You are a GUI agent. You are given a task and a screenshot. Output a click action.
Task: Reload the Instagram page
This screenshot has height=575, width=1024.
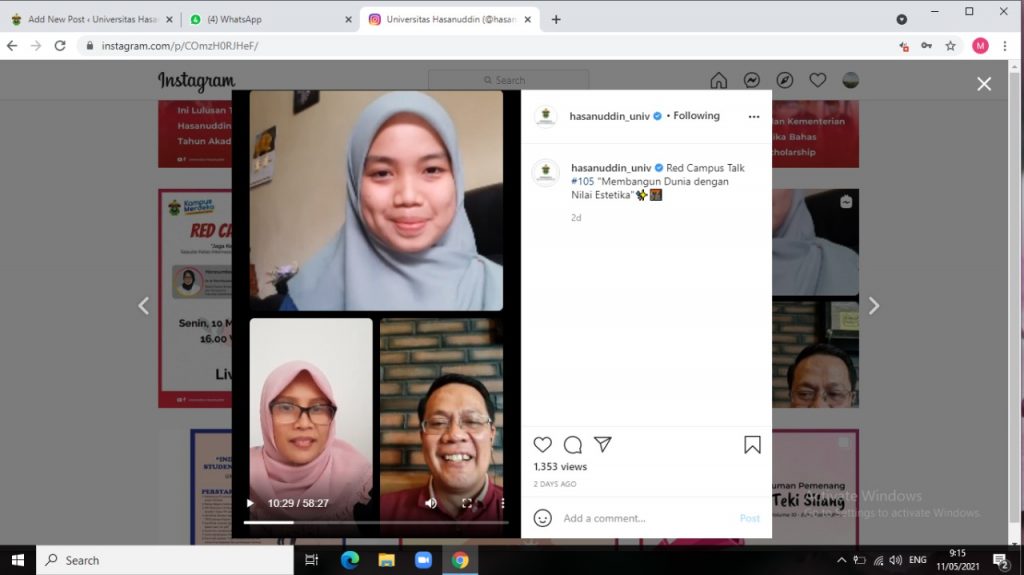[x=60, y=46]
